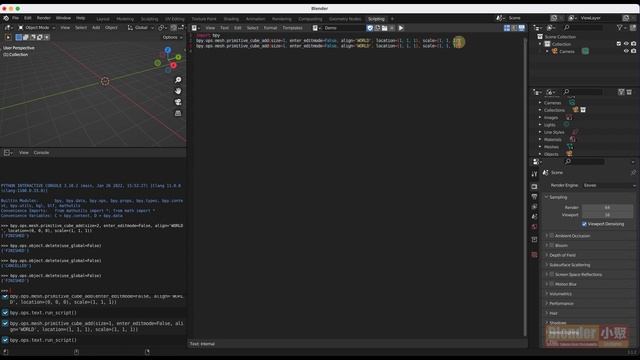The height and width of the screenshot is (360, 640).
Task: Click the pin icon in Scene properties
Action: click(x=633, y=173)
